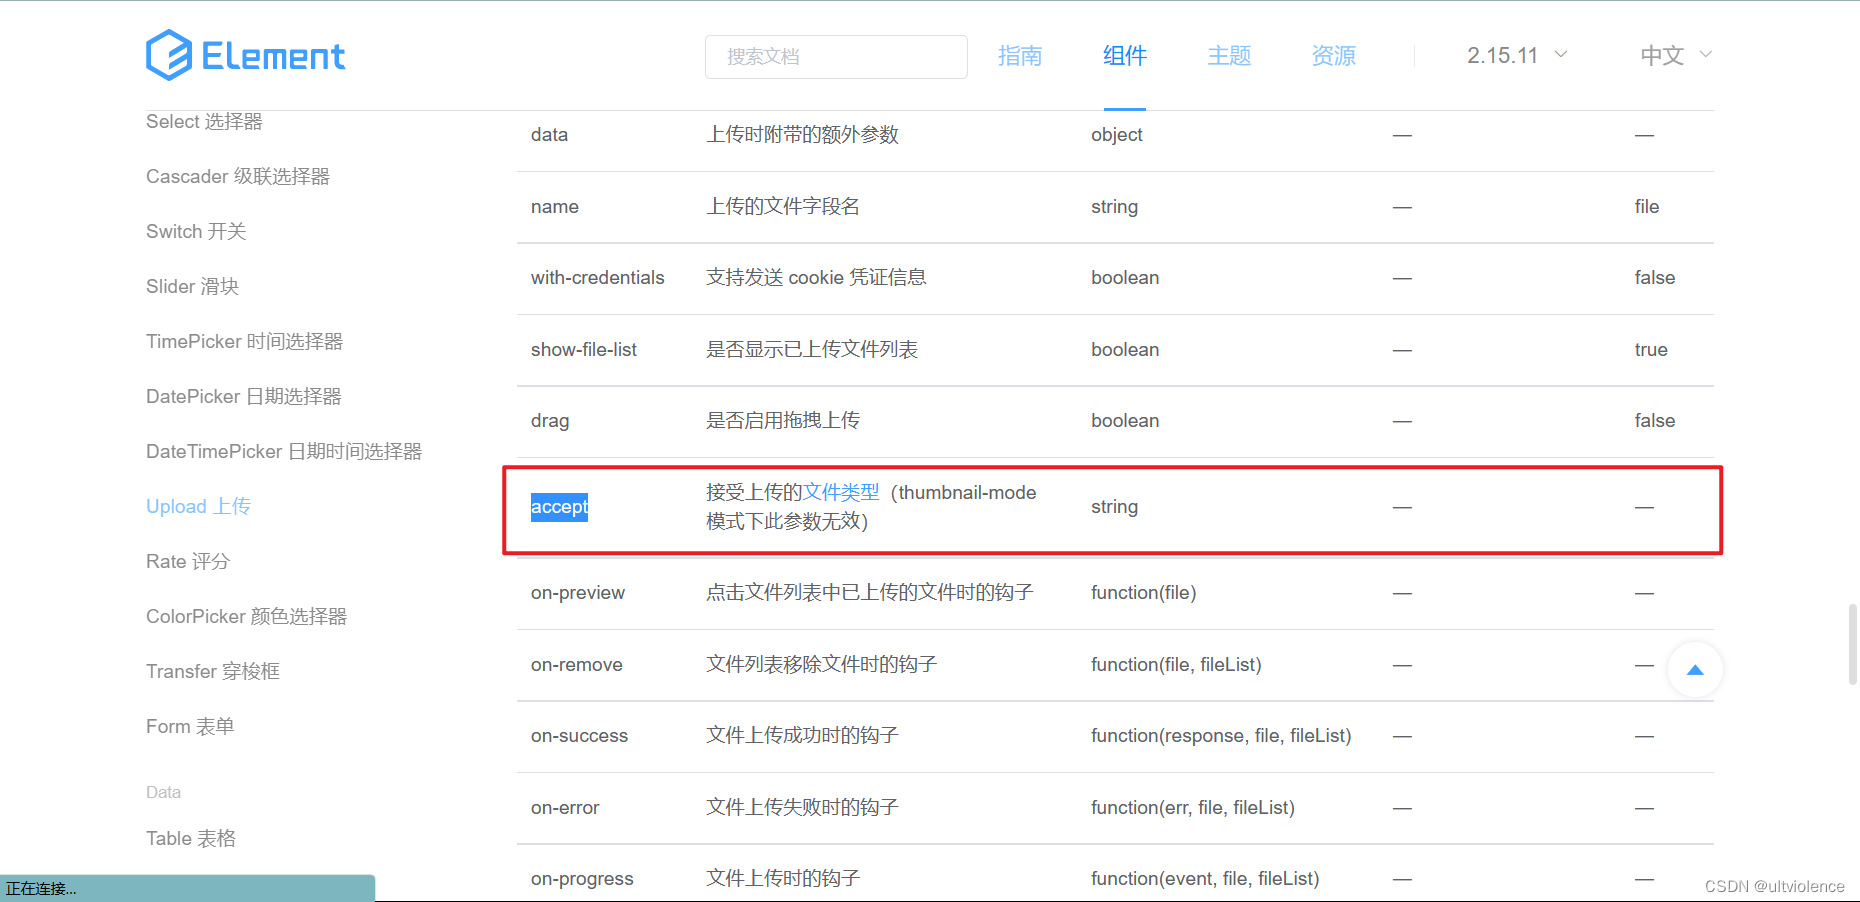Open DatePicker 日期选择器 page
The image size is (1860, 902).
[244, 396]
